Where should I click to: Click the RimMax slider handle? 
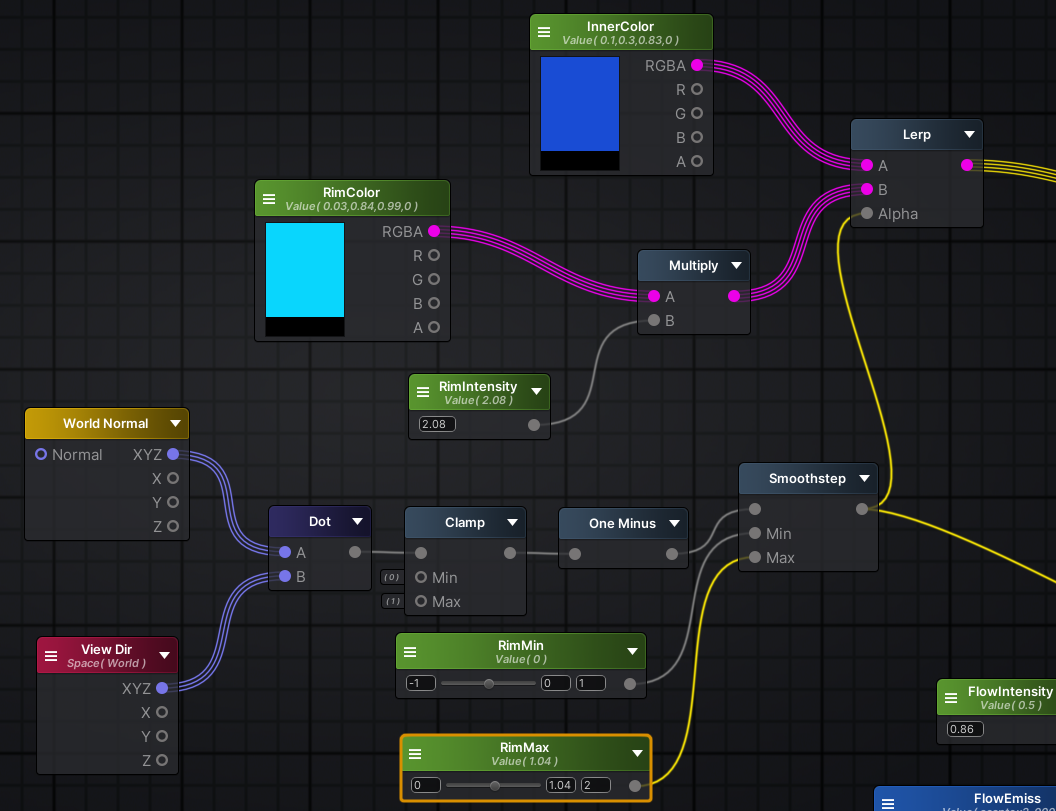(x=495, y=785)
